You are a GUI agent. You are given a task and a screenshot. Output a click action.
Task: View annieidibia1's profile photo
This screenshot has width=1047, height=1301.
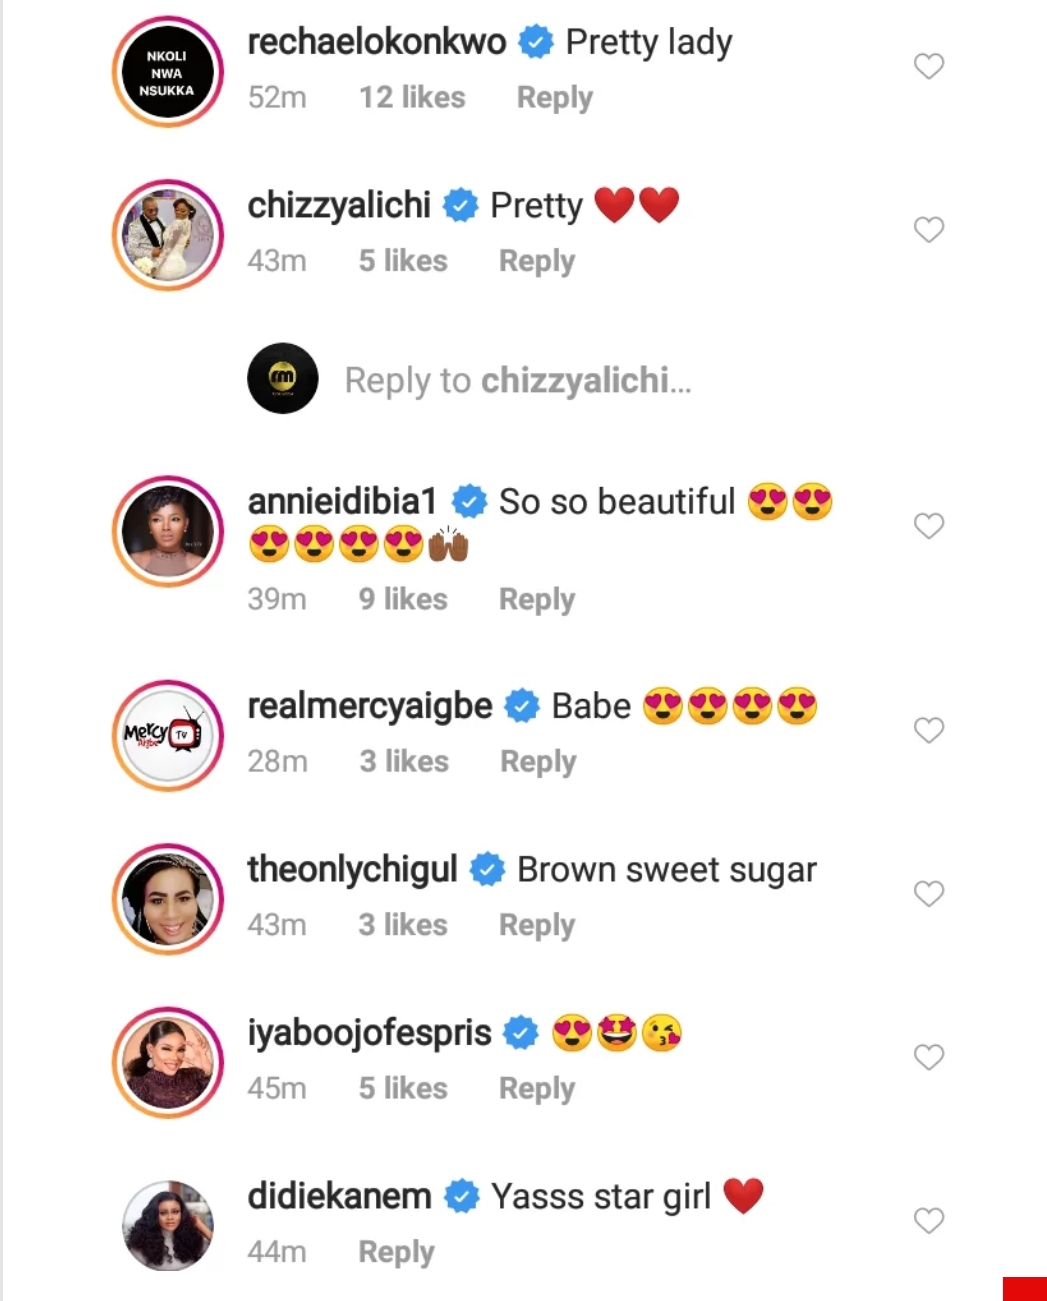167,531
